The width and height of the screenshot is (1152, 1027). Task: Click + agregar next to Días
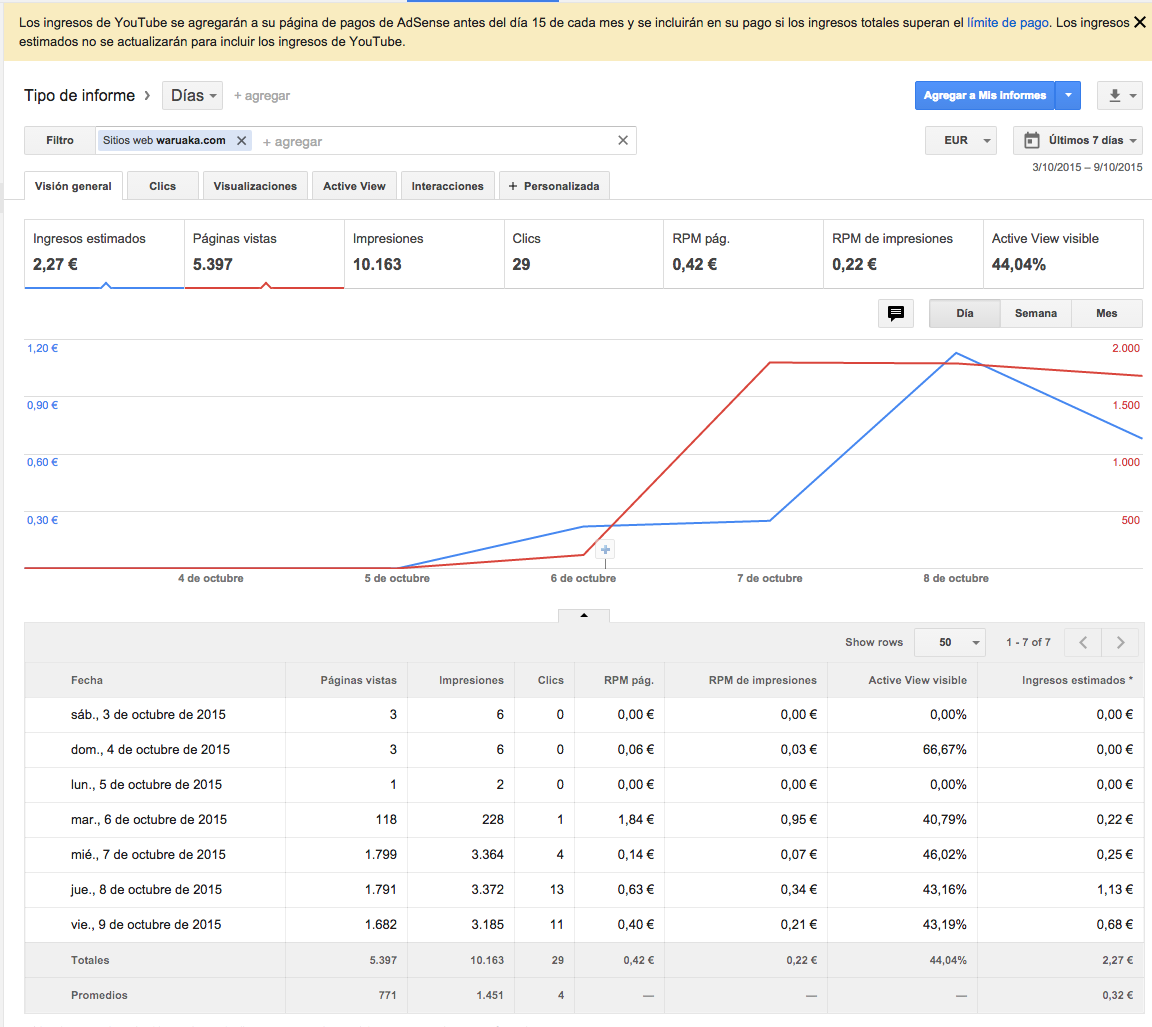click(x=262, y=96)
